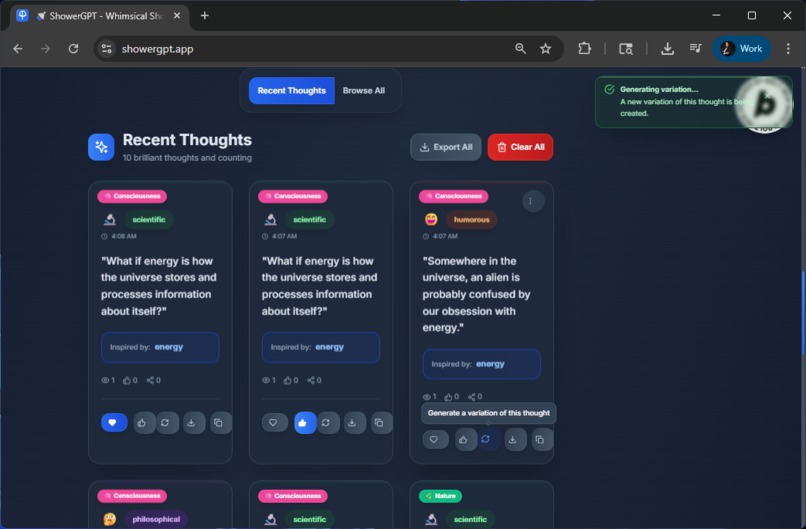Close the ShowerGPT browser tab

coord(177,16)
